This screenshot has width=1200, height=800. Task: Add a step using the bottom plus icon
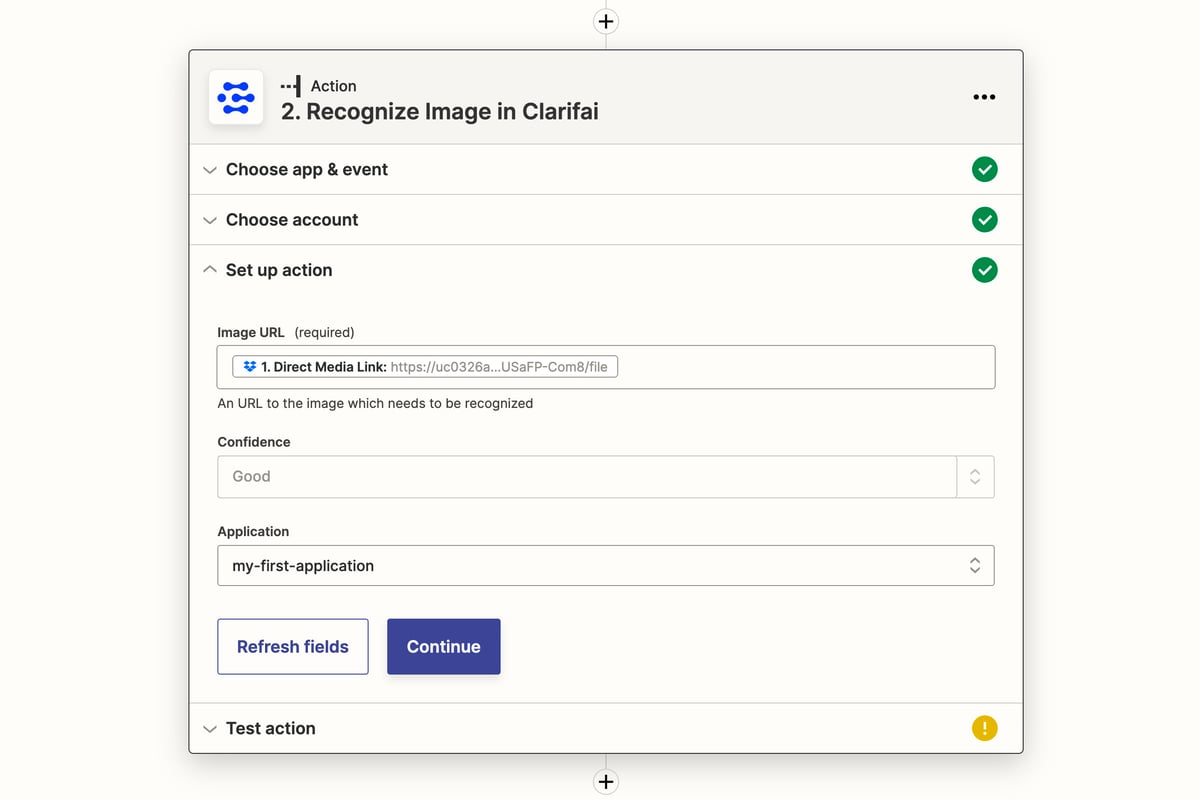pos(606,782)
